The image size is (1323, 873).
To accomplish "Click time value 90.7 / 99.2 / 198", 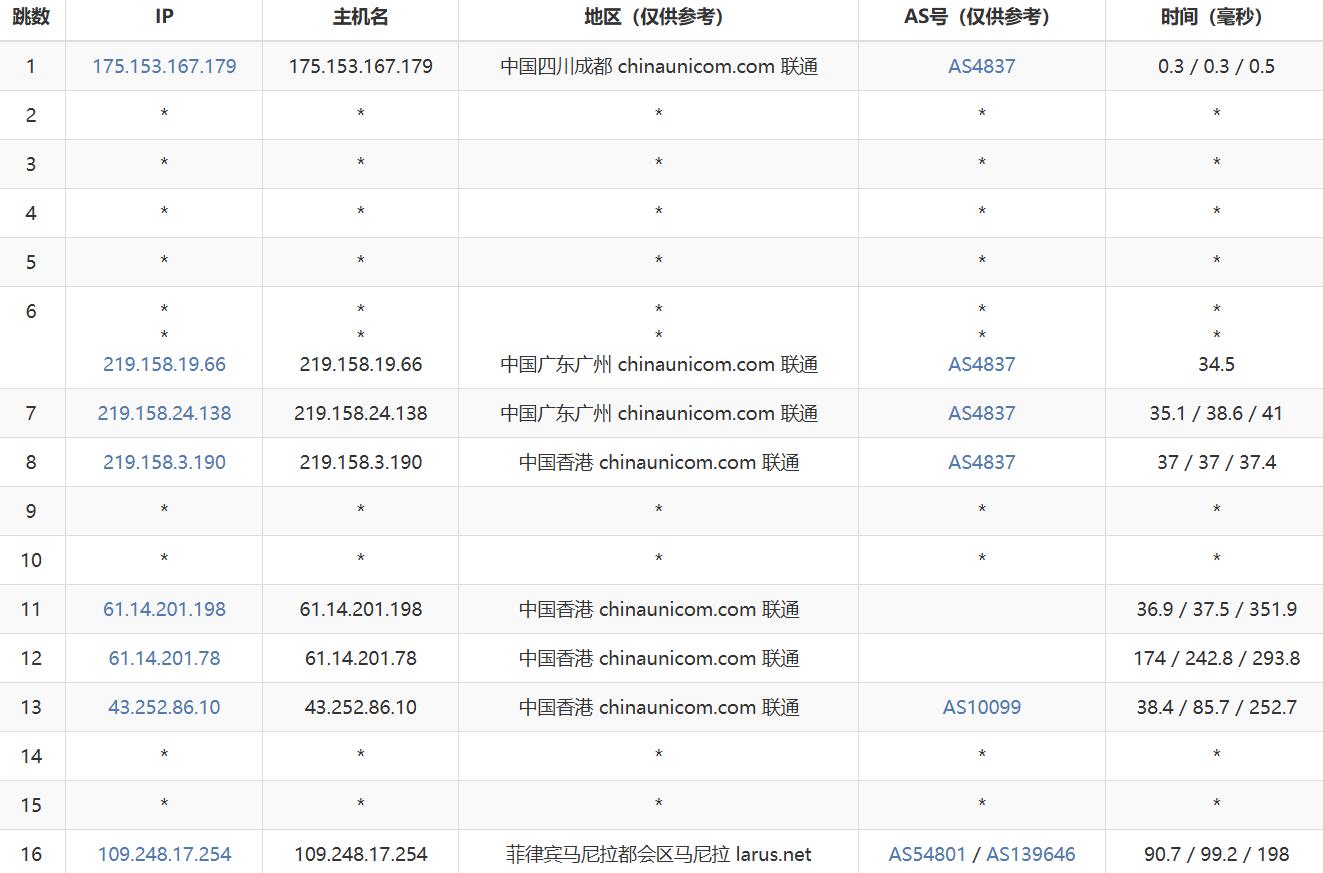I will click(x=1216, y=854).
